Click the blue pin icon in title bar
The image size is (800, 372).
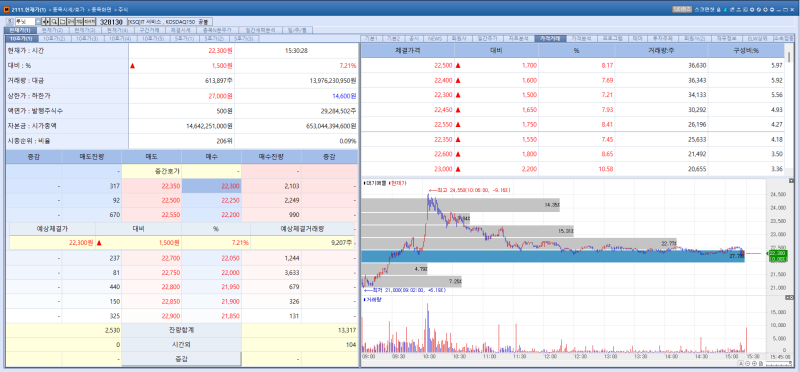pyautogui.click(x=725, y=9)
